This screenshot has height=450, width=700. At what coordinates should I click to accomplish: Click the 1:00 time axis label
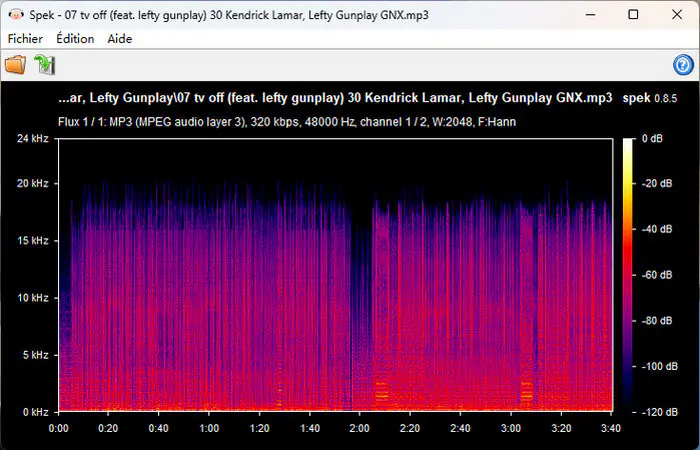tap(209, 428)
